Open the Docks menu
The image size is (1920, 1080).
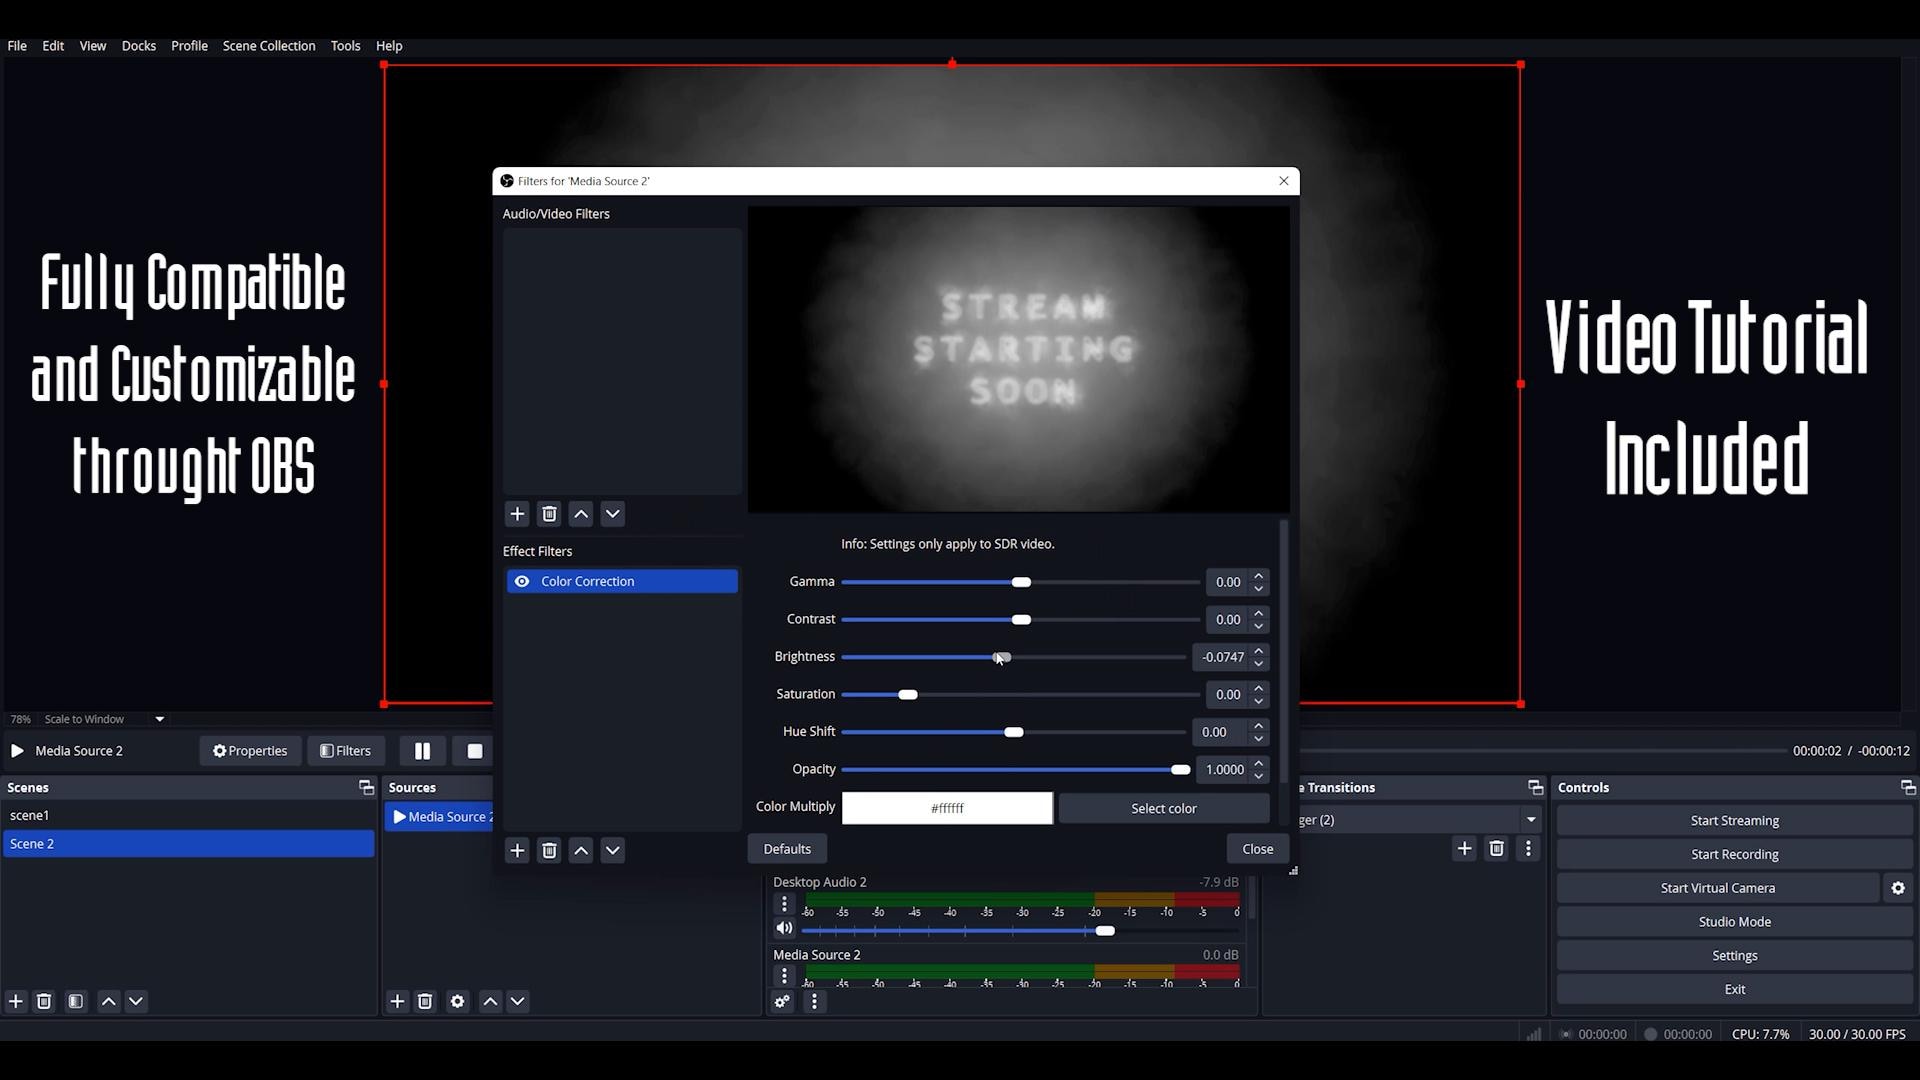(x=139, y=46)
